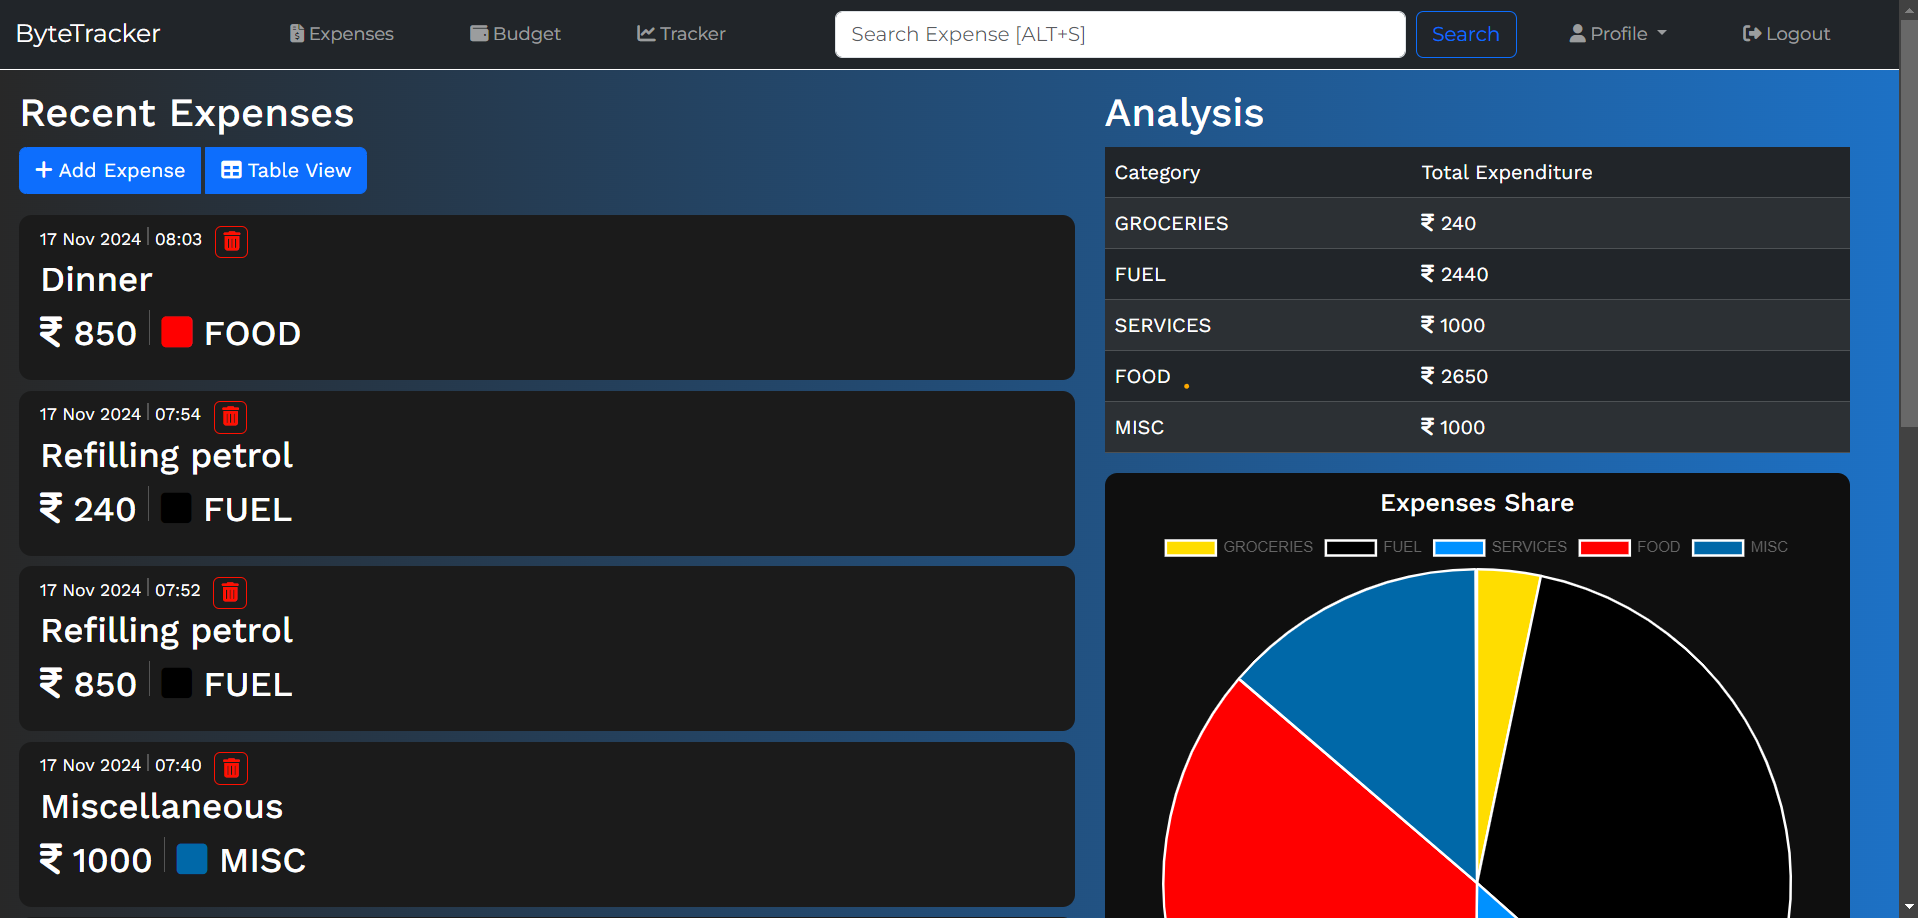Delete the Dinner expense with trash icon
The image size is (1918, 918).
(231, 241)
